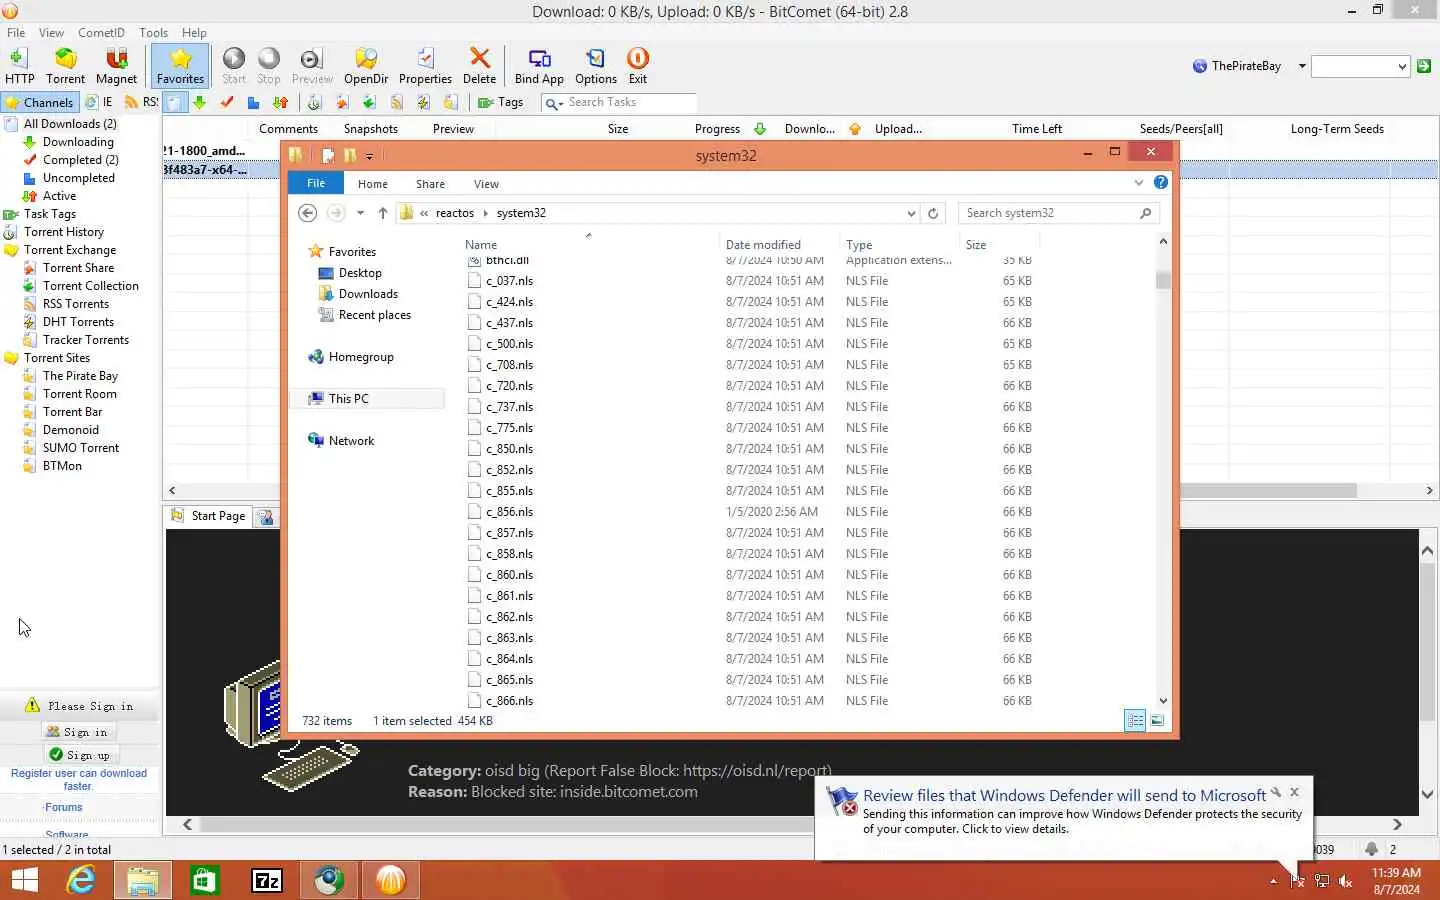Screen dimensions: 1440x900
Task: Tick checkbox for c_037.nls
Action: (x=474, y=281)
